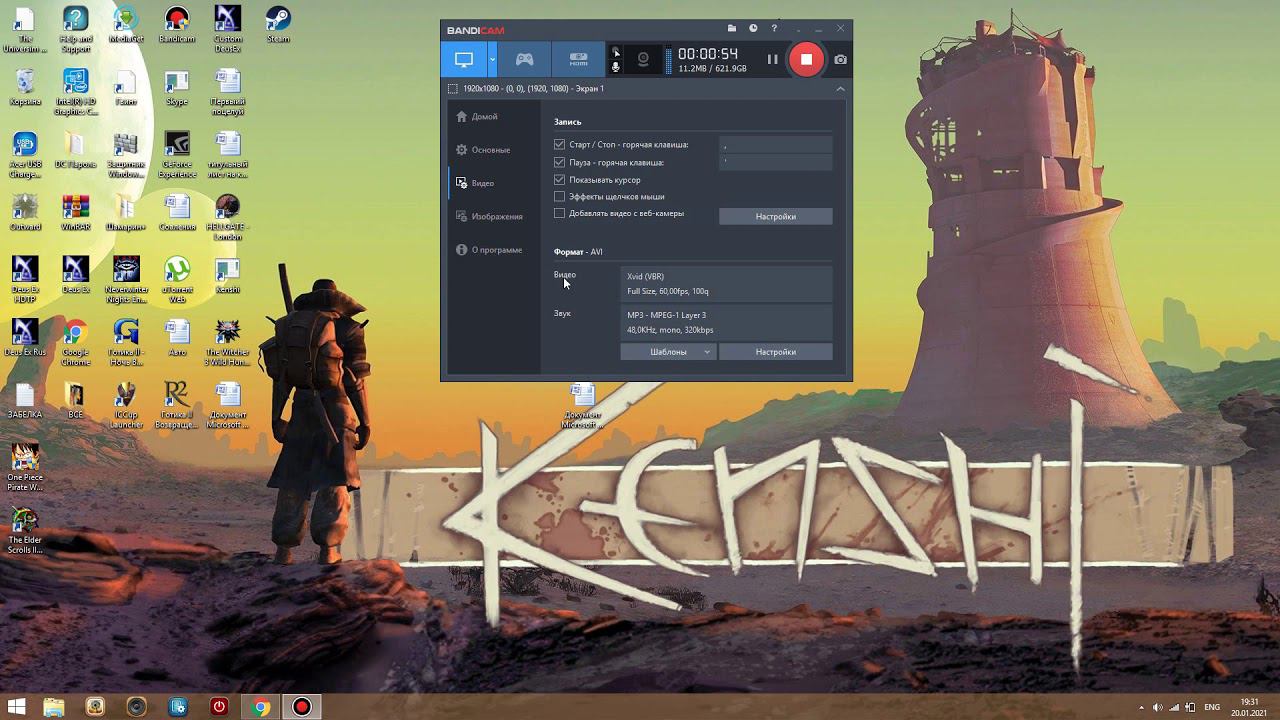Open the Домой tab in sidebar
1280x720 pixels.
click(477, 117)
